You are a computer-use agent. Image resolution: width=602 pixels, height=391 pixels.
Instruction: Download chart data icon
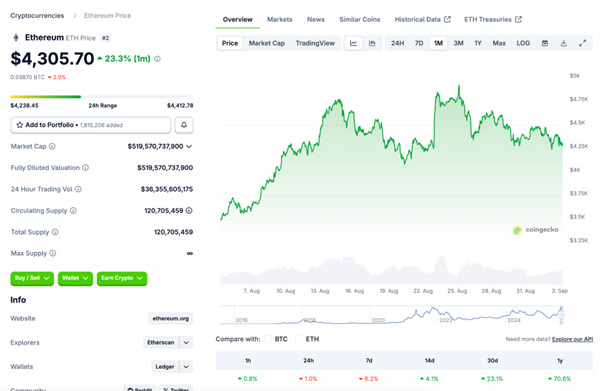(x=564, y=43)
